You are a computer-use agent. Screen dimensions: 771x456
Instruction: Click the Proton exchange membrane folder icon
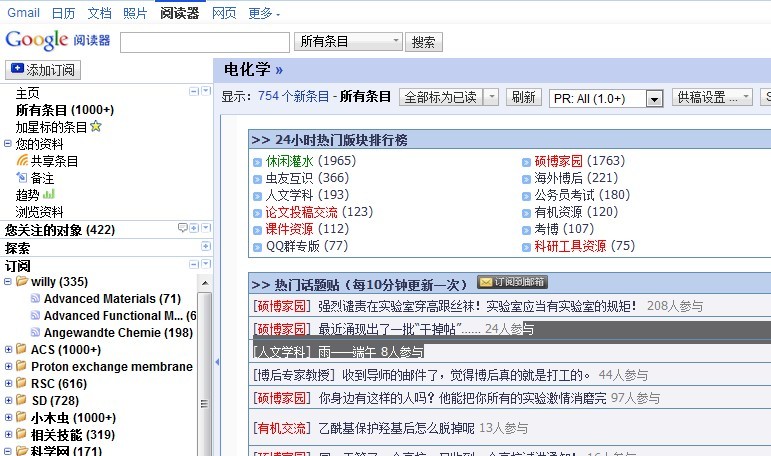21,365
